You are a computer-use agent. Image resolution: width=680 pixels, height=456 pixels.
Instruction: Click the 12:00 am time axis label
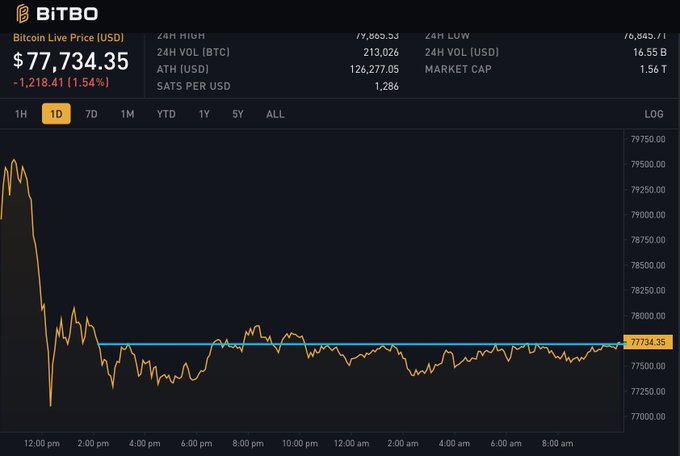pos(351,443)
